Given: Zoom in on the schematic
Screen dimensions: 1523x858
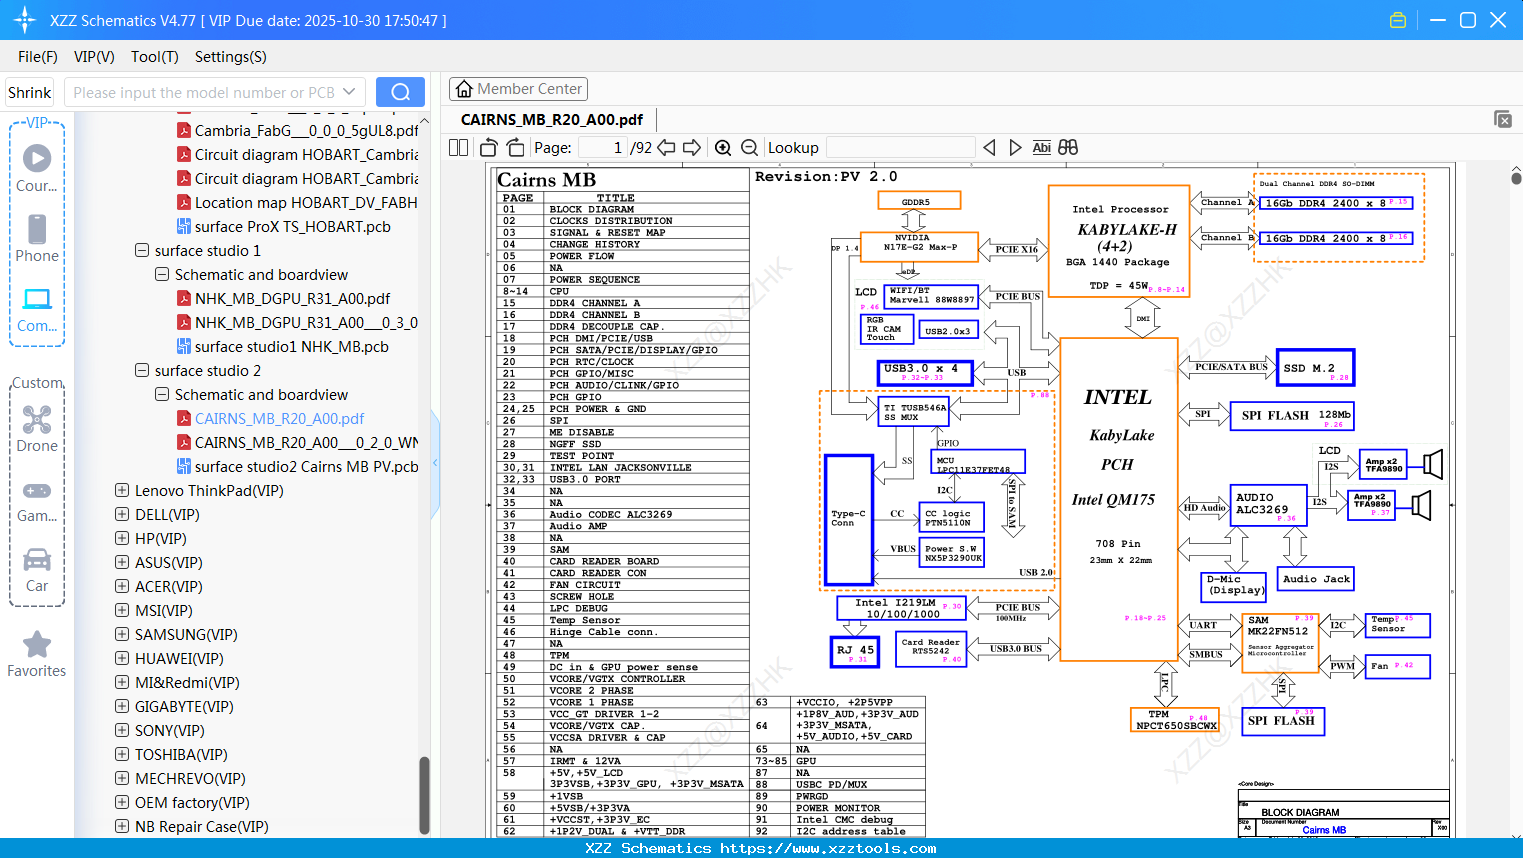Looking at the screenshot, I should [723, 147].
